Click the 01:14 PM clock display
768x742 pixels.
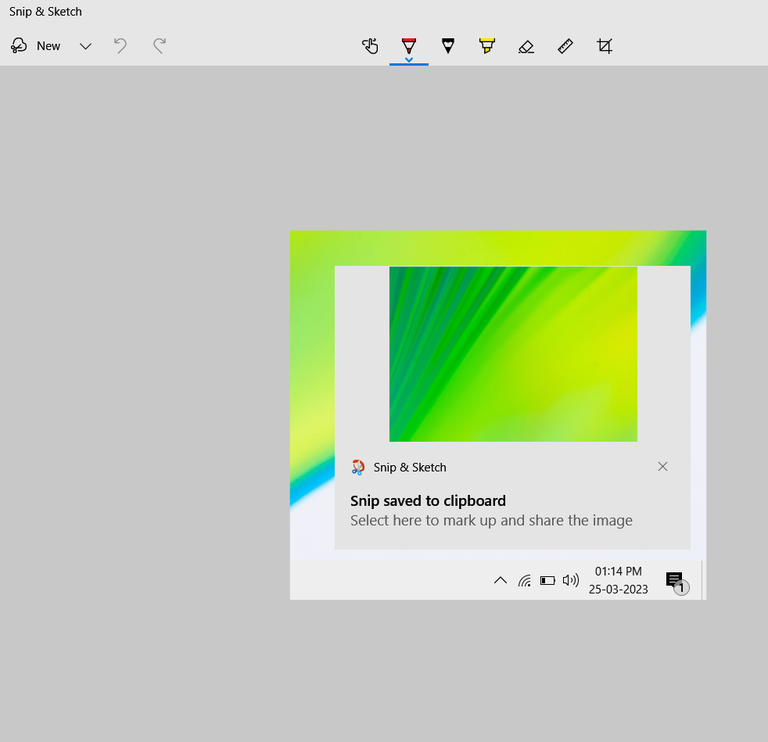coord(618,572)
